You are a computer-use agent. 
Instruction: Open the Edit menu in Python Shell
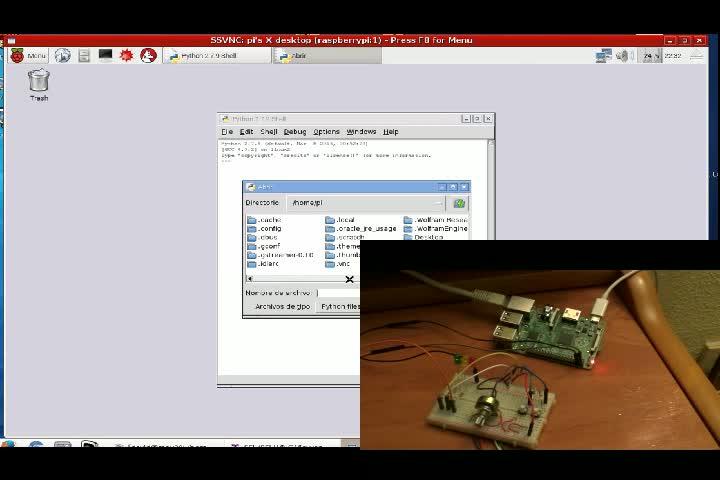(246, 132)
